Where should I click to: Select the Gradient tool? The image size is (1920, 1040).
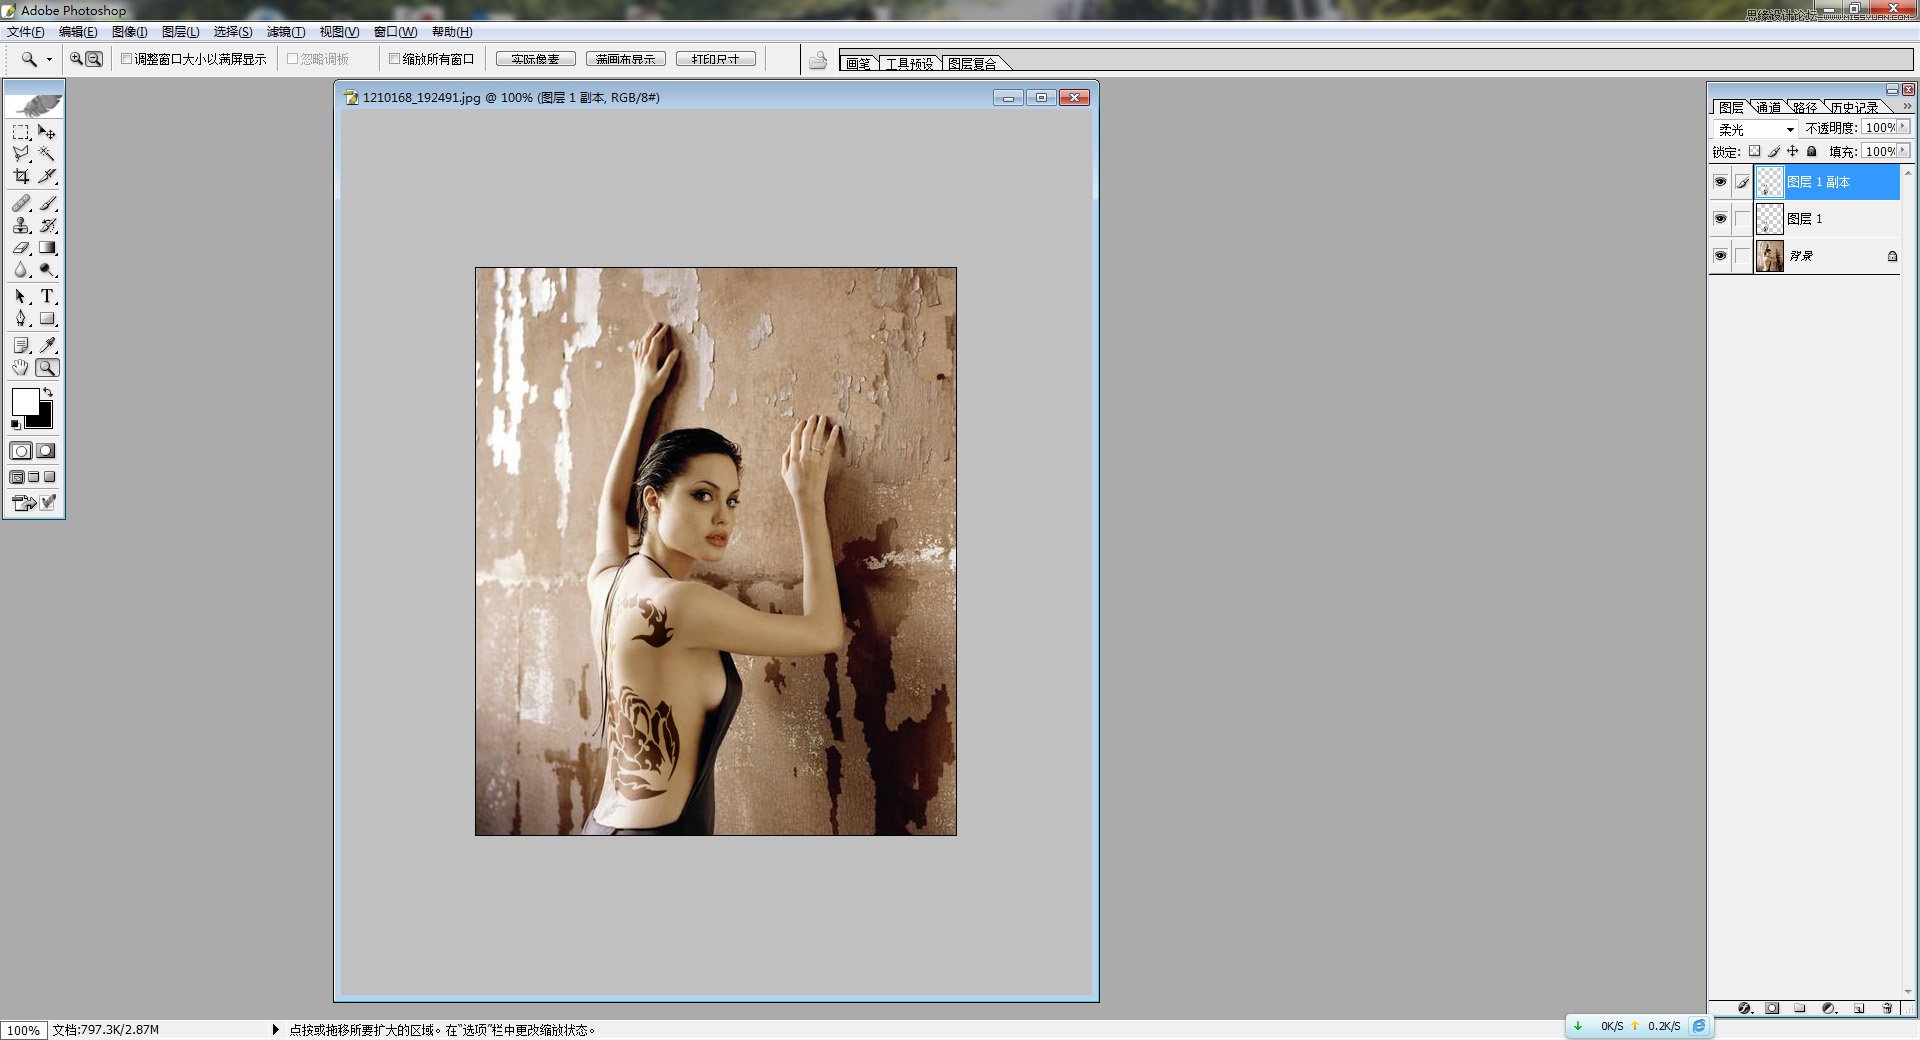47,247
